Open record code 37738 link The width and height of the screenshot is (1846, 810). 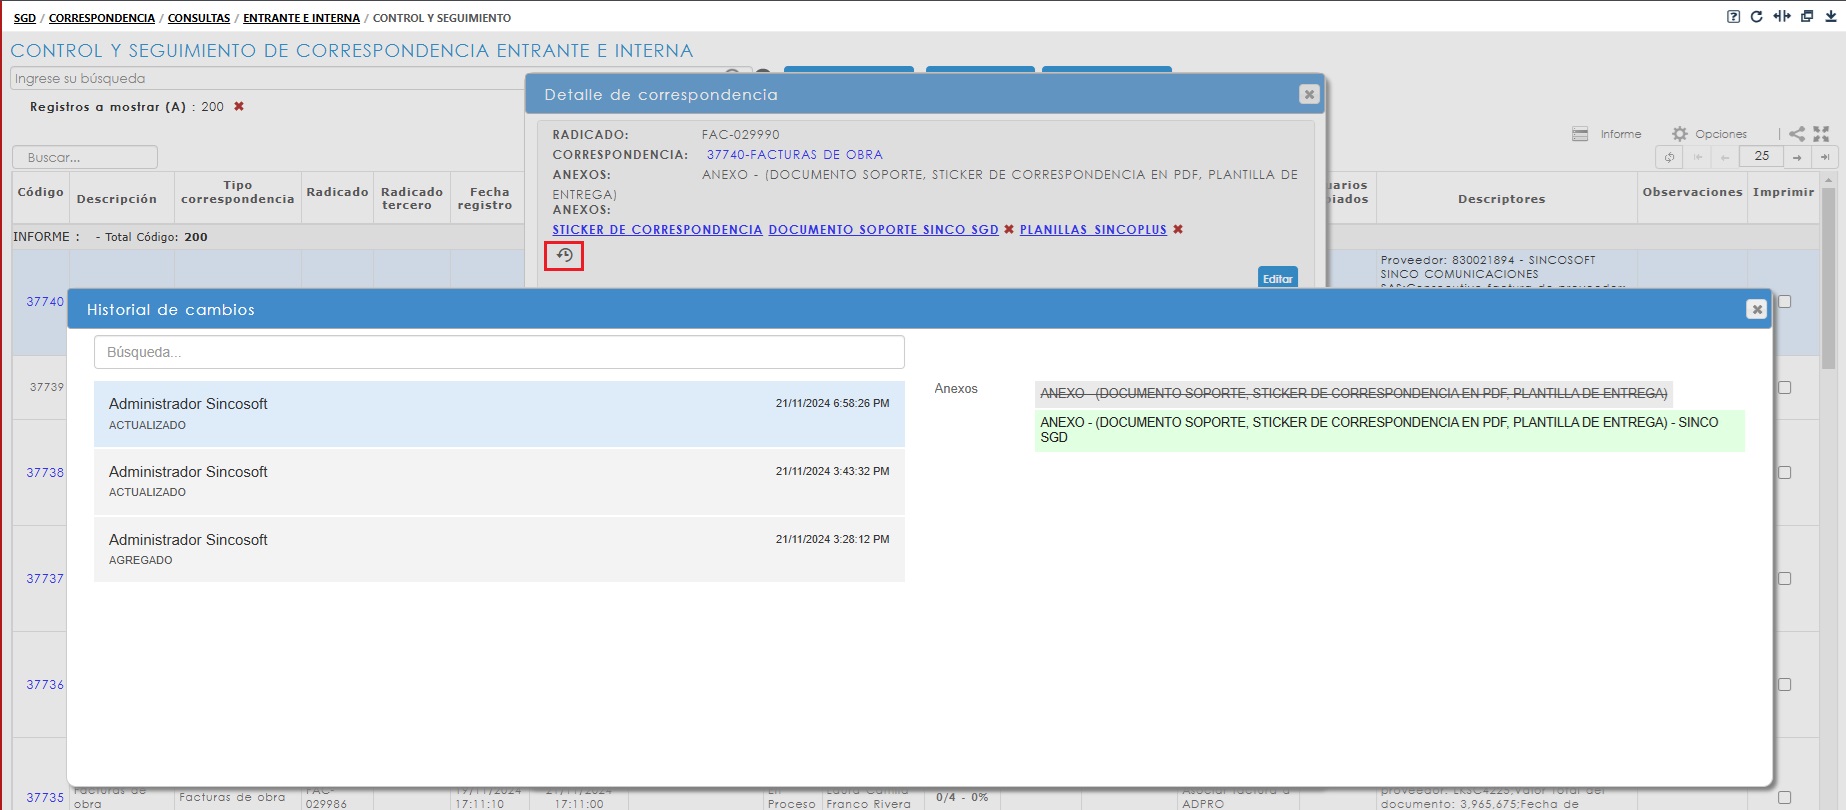45,472
